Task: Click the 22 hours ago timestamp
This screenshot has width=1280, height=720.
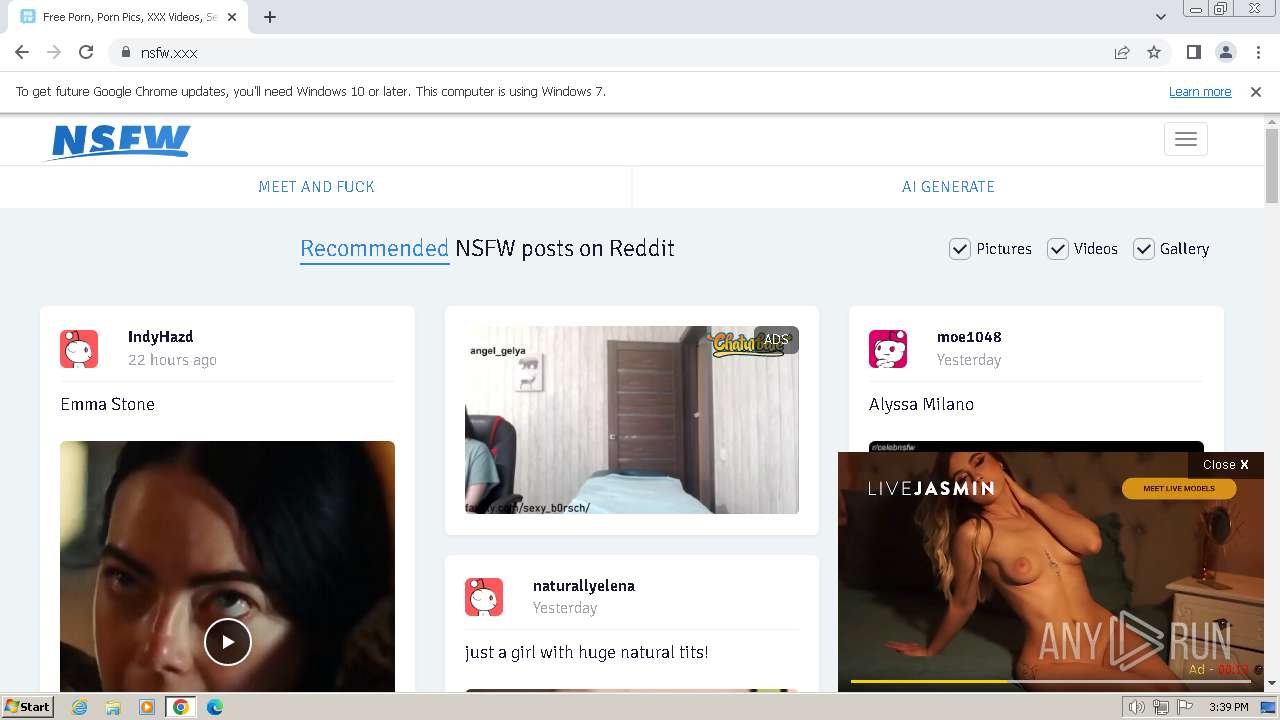Action: pyautogui.click(x=172, y=360)
